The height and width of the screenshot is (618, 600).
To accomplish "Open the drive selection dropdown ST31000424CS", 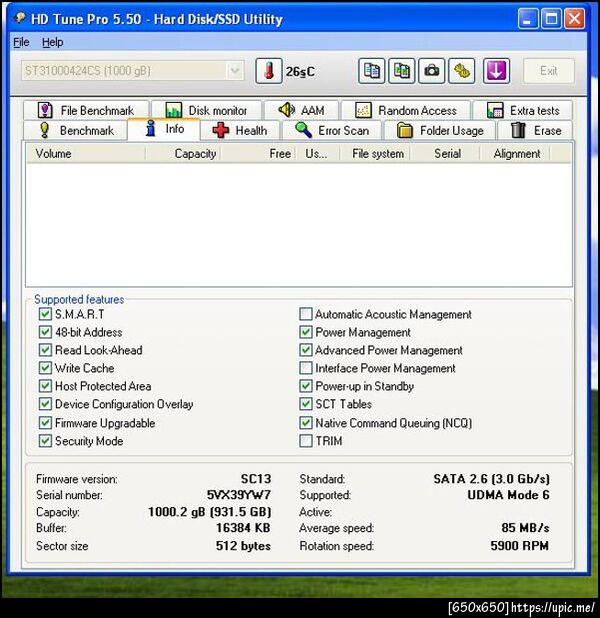I will coord(133,71).
